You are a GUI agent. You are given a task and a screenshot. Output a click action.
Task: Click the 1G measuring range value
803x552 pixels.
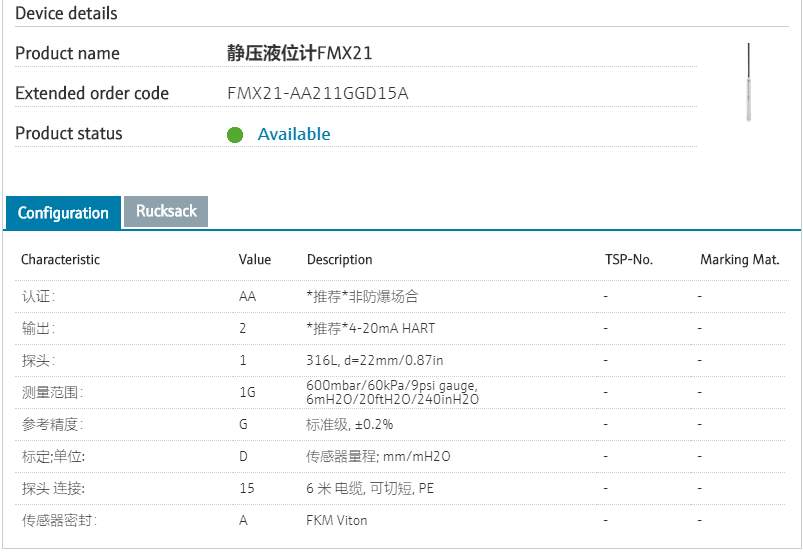click(247, 392)
